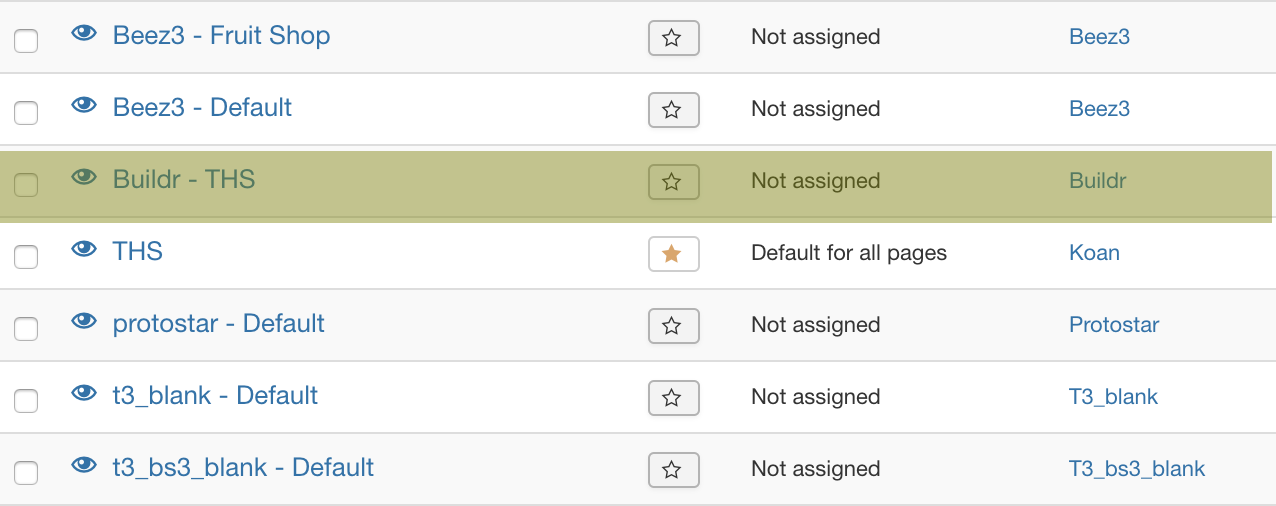Click eye icon beside Beez3 - Default
Image resolution: width=1276 pixels, height=506 pixels.
tap(84, 106)
